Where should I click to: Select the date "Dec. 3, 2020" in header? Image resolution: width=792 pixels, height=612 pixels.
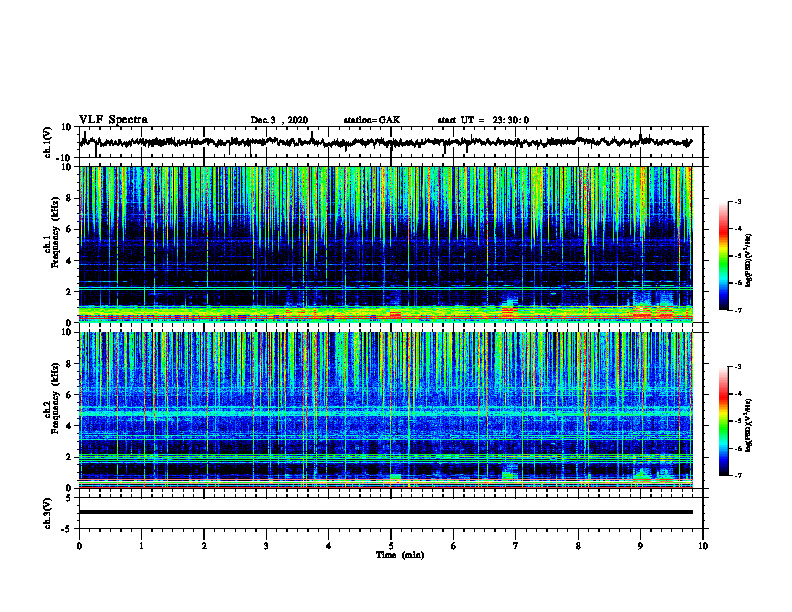(x=279, y=120)
